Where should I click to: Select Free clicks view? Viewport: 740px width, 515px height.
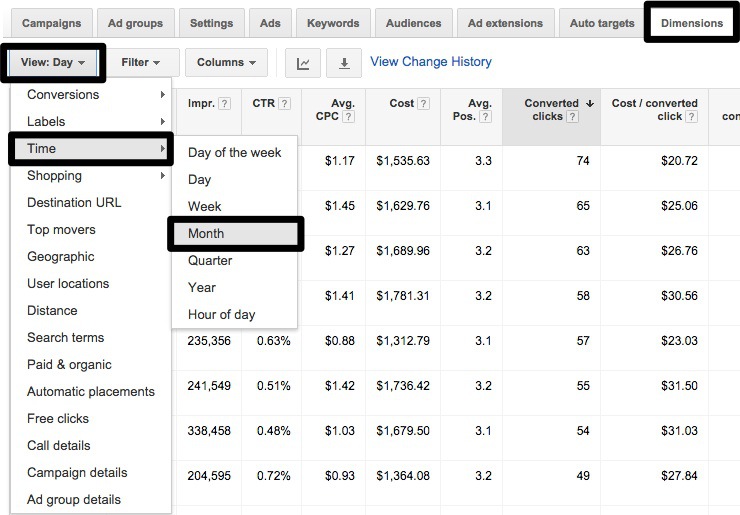91,418
